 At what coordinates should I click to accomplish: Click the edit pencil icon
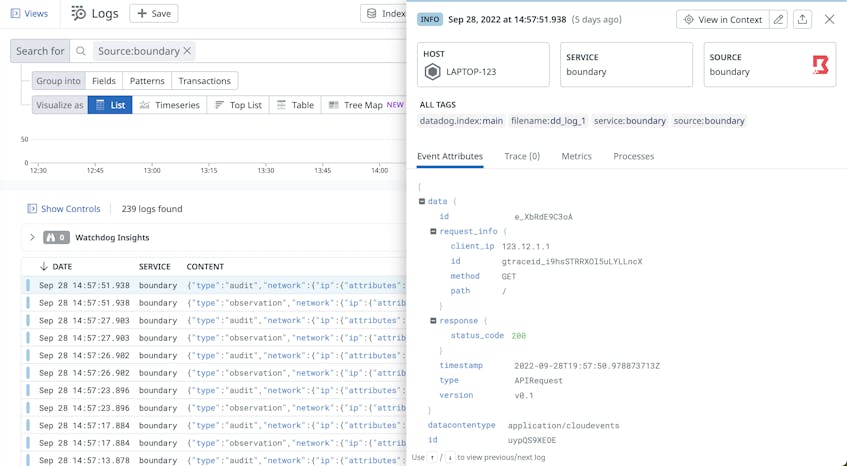pyautogui.click(x=778, y=19)
